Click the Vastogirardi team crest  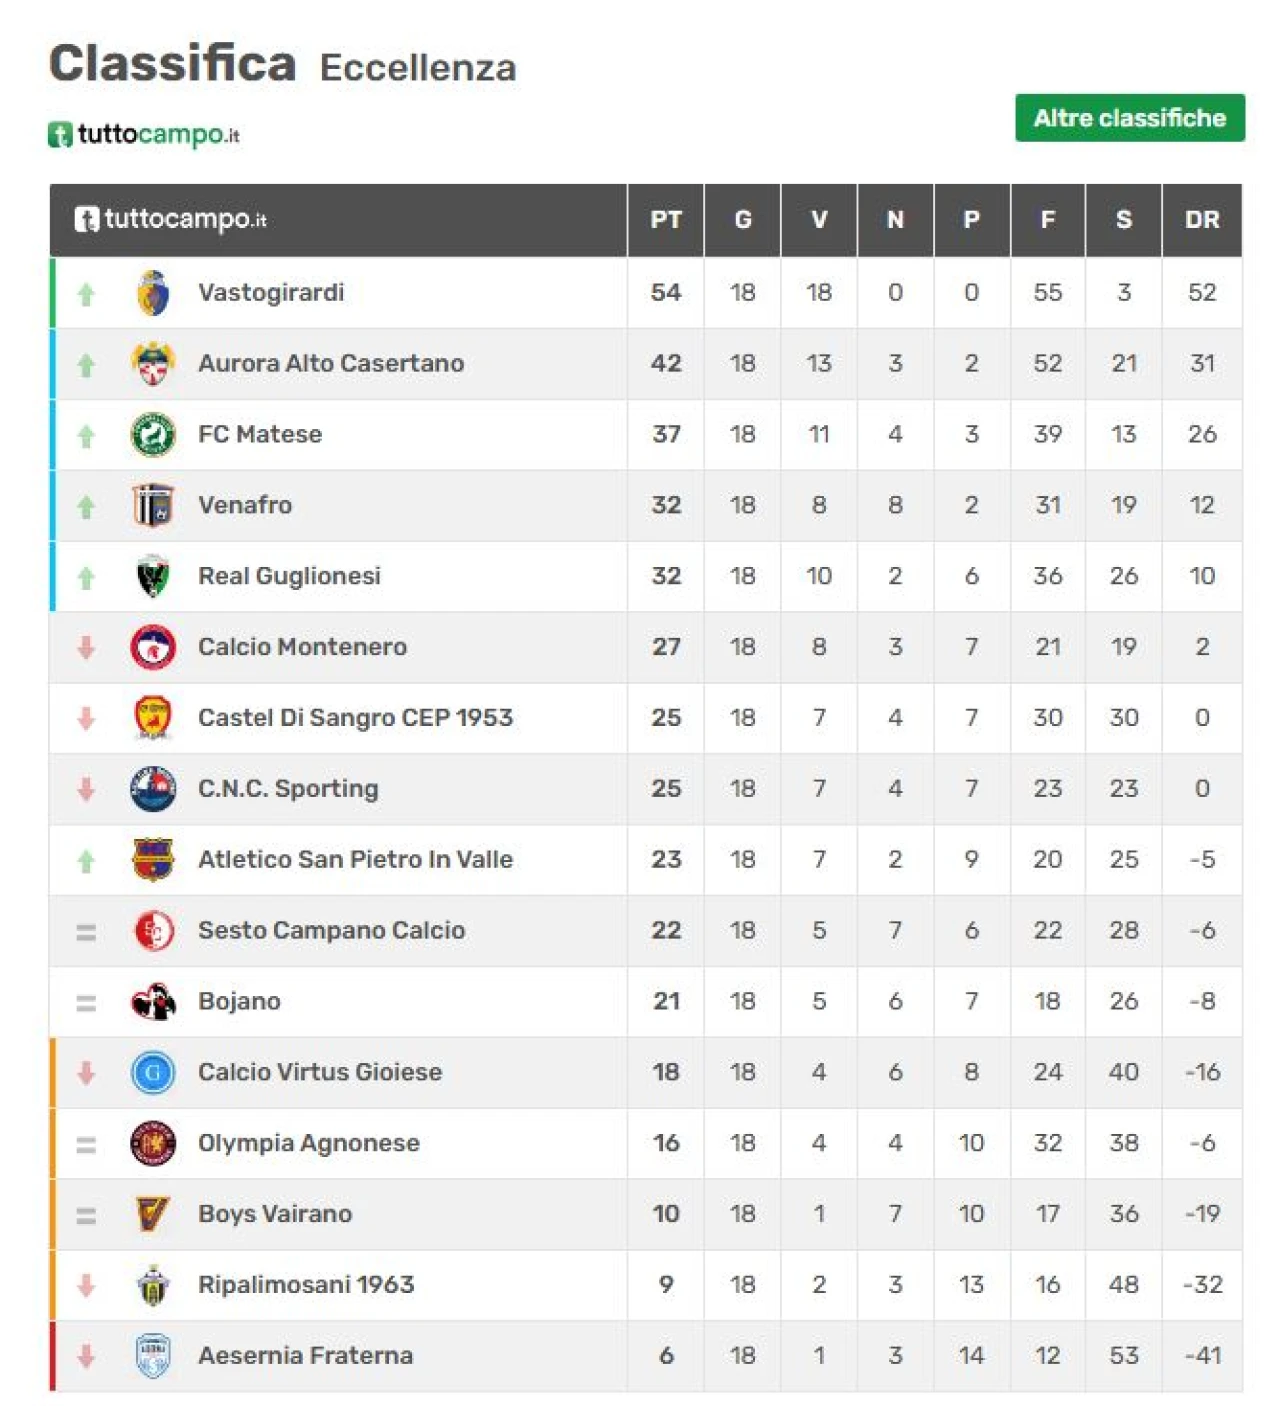pyautogui.click(x=153, y=293)
